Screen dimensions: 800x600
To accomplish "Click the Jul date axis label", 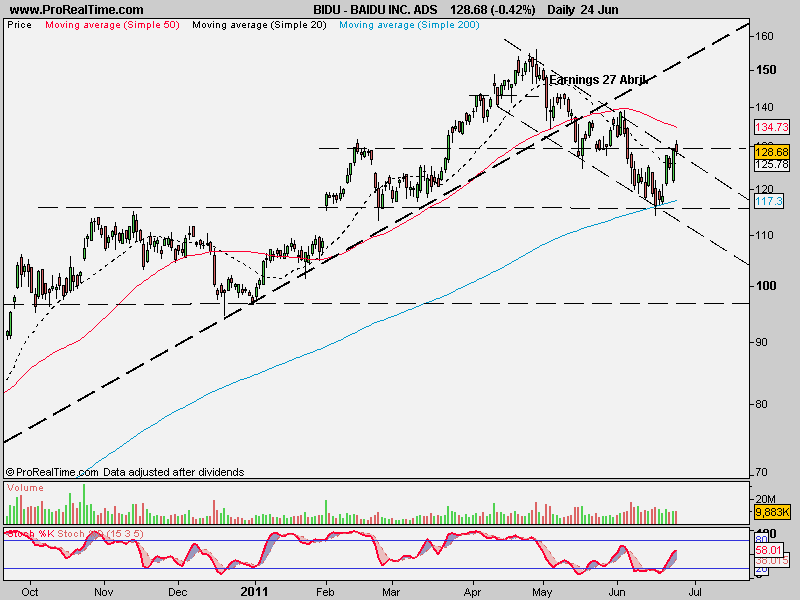I will pos(695,592).
